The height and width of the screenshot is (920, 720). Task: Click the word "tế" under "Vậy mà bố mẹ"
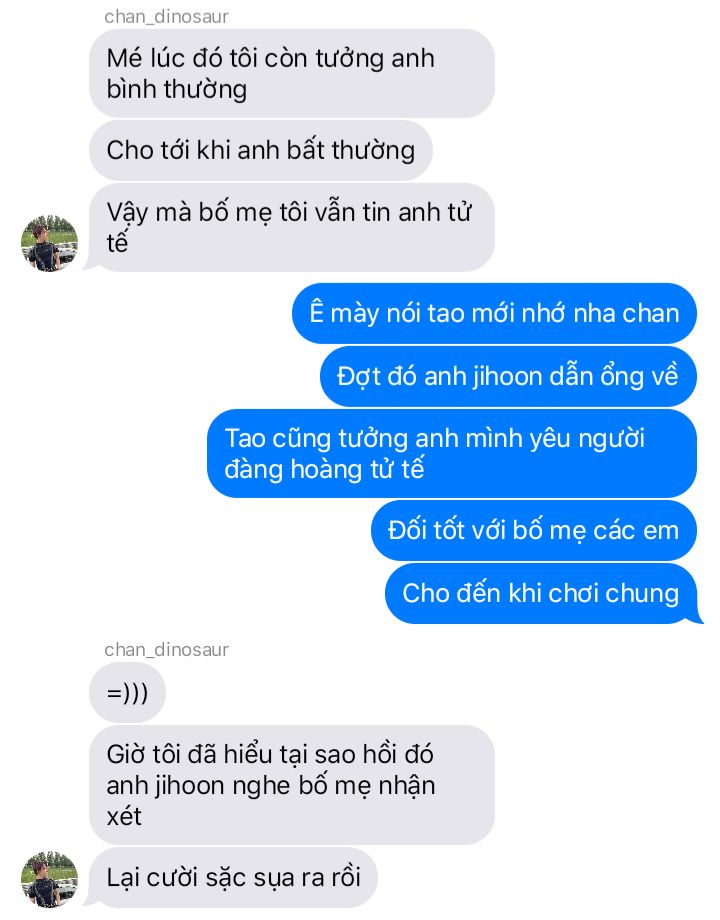(x=117, y=241)
